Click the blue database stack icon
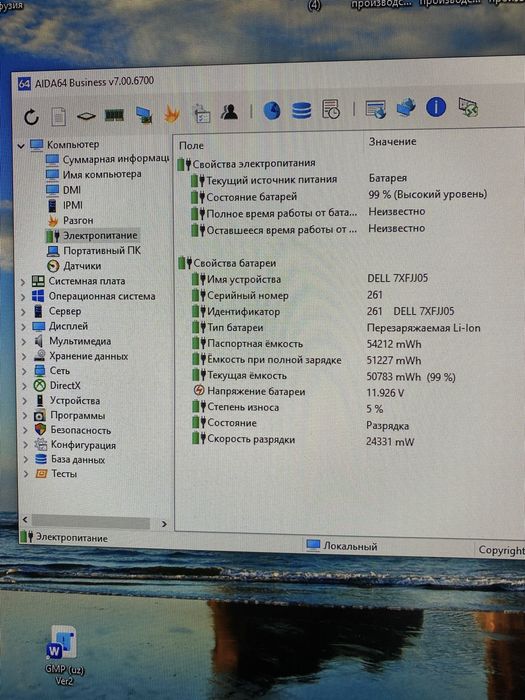The image size is (525, 700). click(301, 110)
